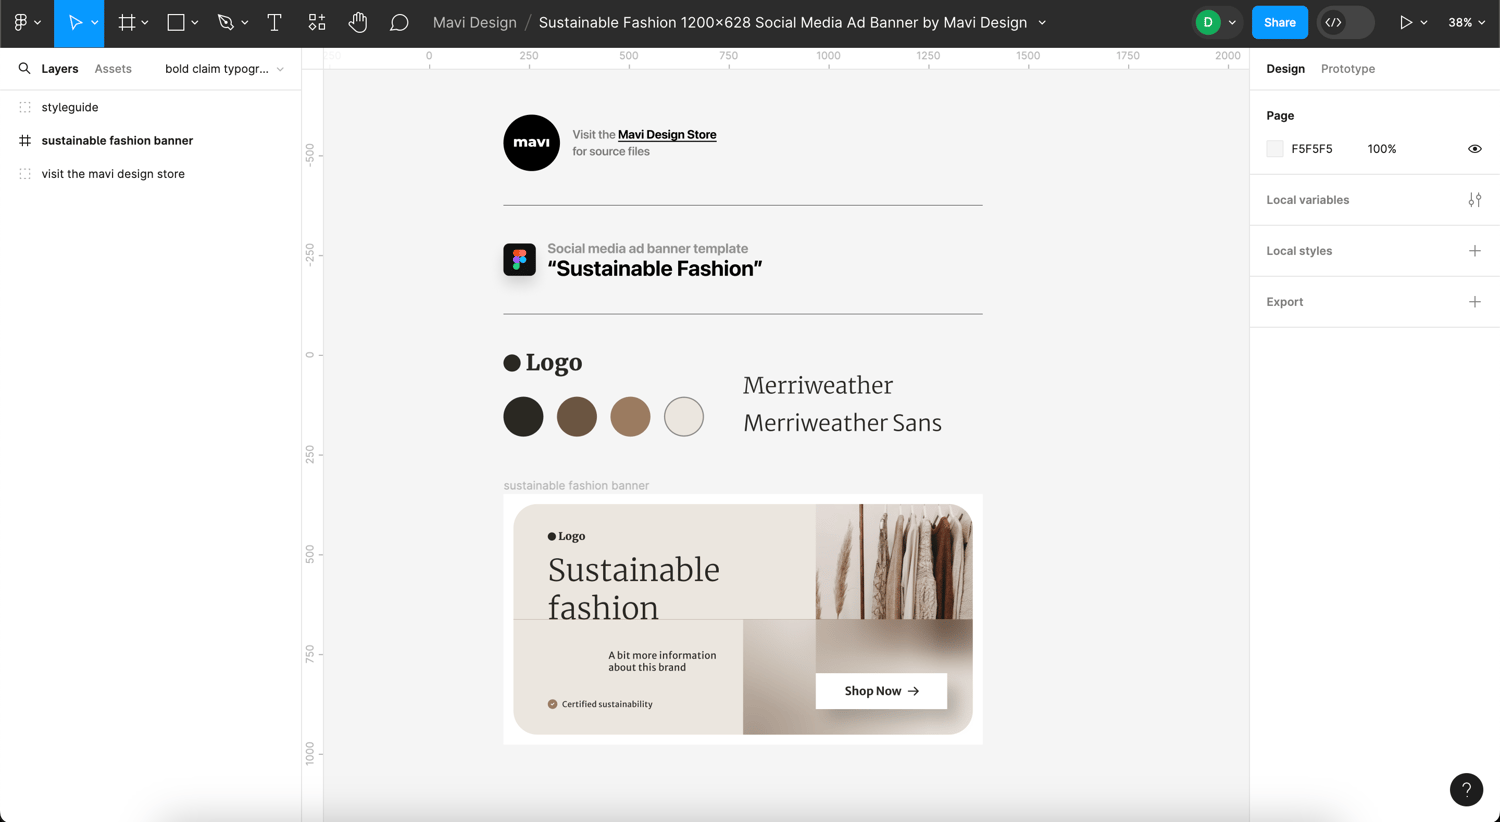
Task: Expand Move tools dropdown arrow
Action: (x=95, y=22)
